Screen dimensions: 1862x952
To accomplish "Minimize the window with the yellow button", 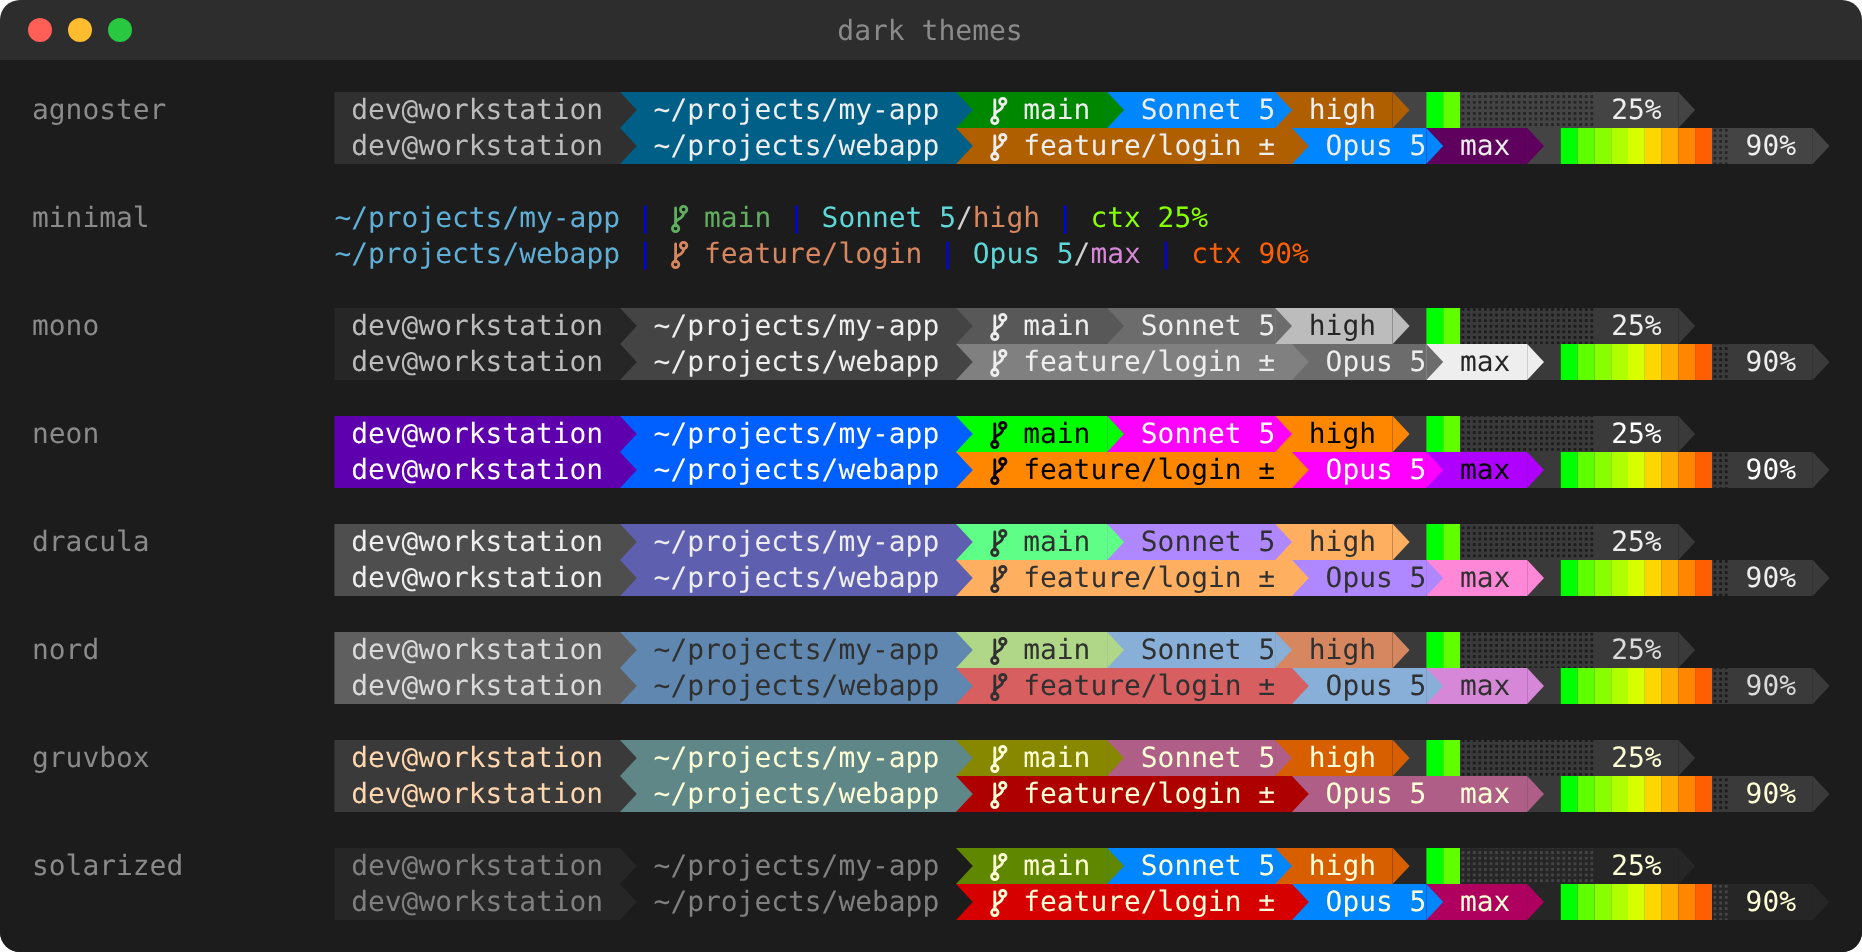I will tap(80, 30).
